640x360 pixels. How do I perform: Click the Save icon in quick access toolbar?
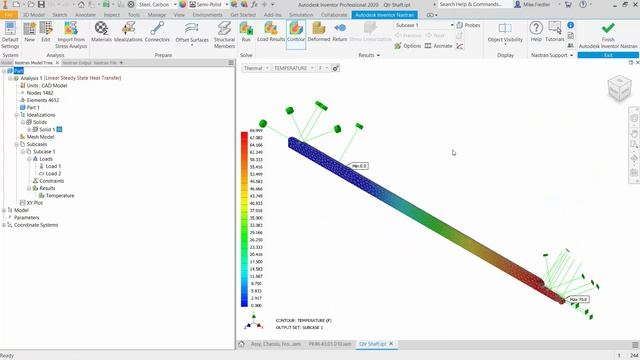(x=41, y=4)
